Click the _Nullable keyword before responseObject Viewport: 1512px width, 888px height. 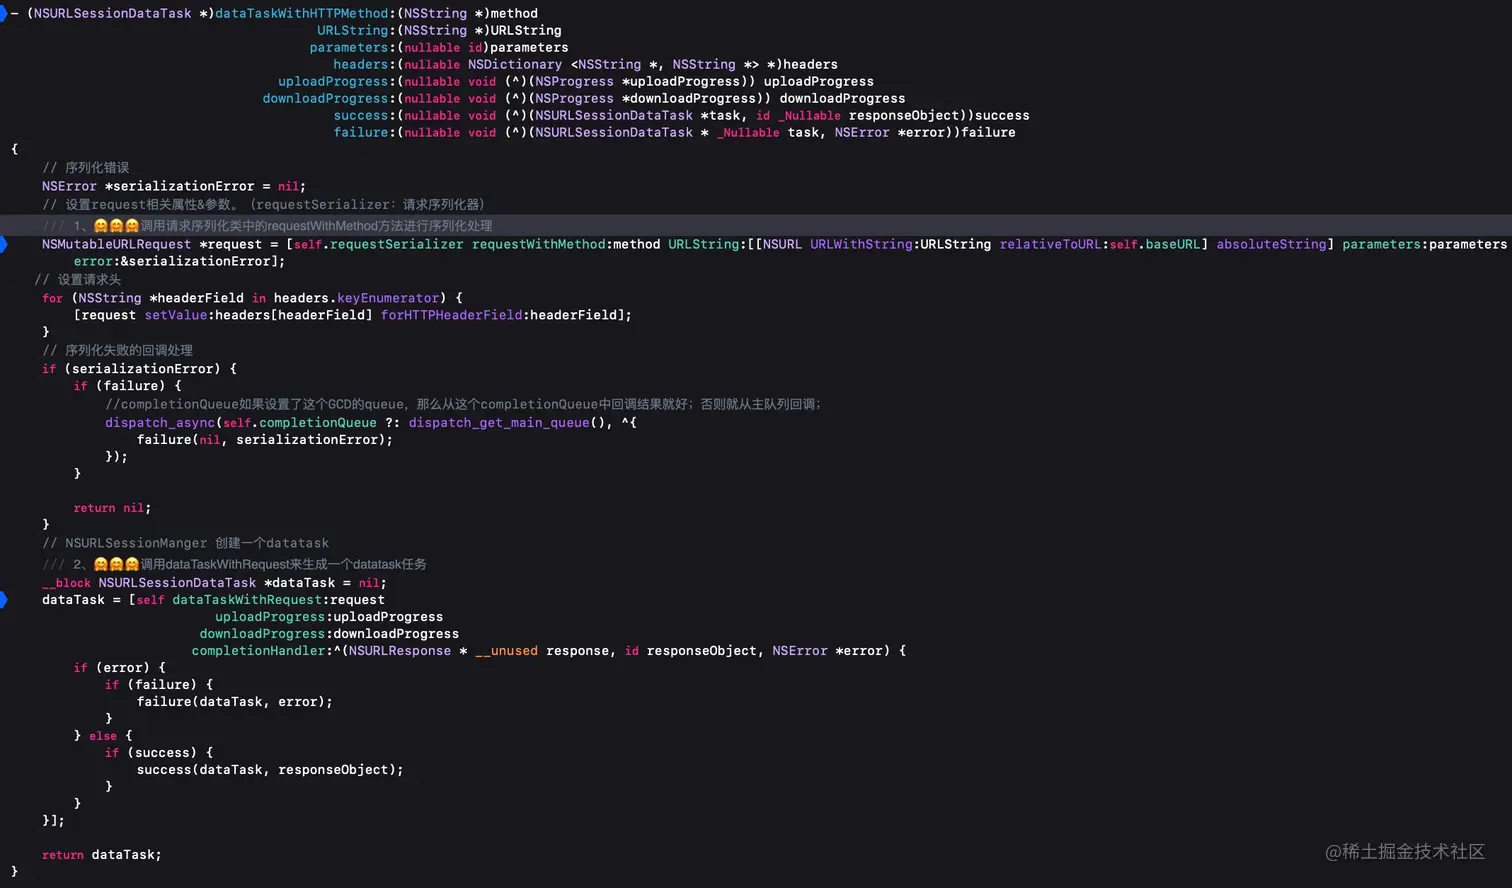(810, 115)
